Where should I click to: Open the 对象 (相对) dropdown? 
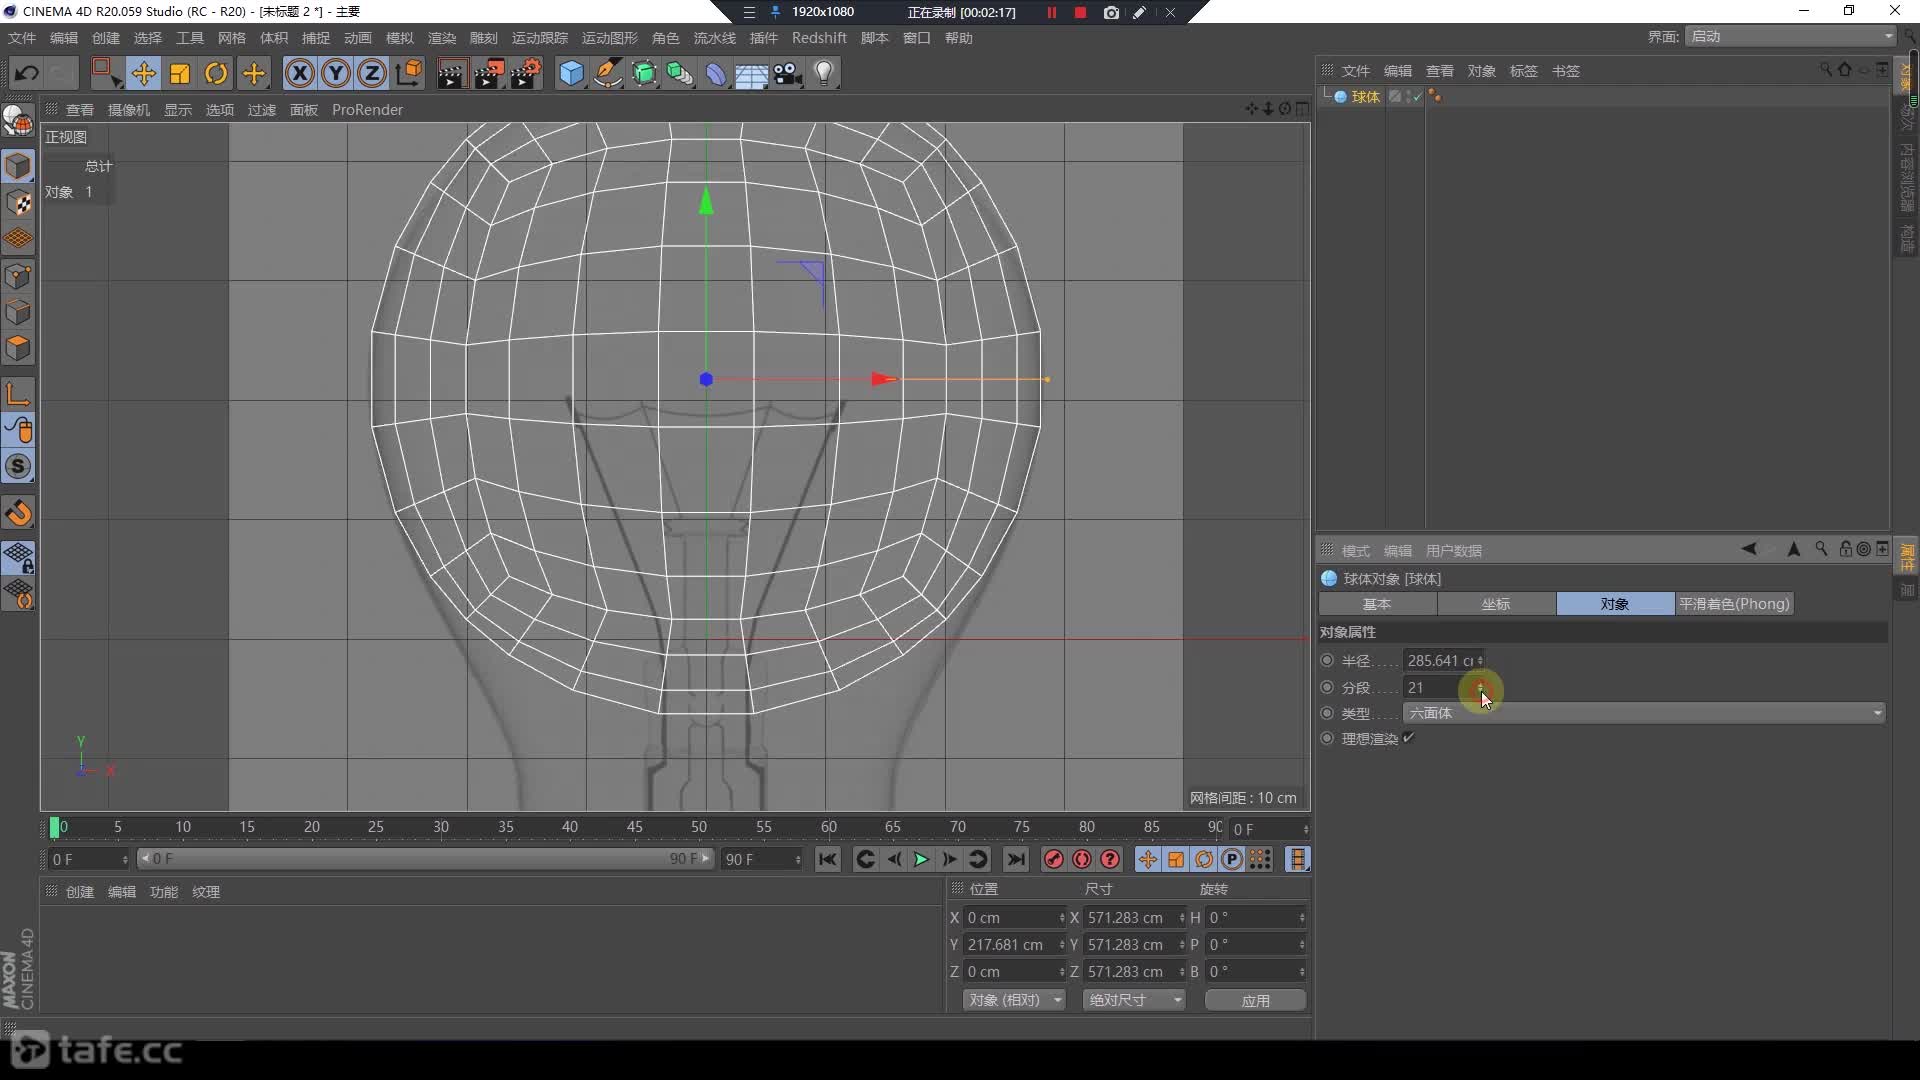(x=1014, y=1000)
